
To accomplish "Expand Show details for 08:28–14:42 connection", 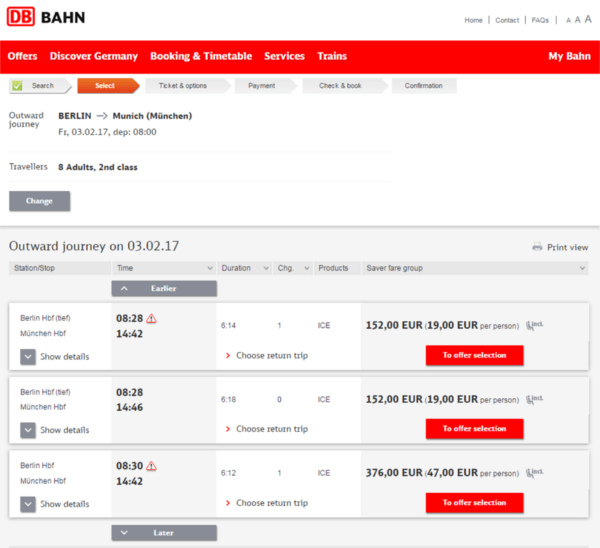I will (x=28, y=357).
